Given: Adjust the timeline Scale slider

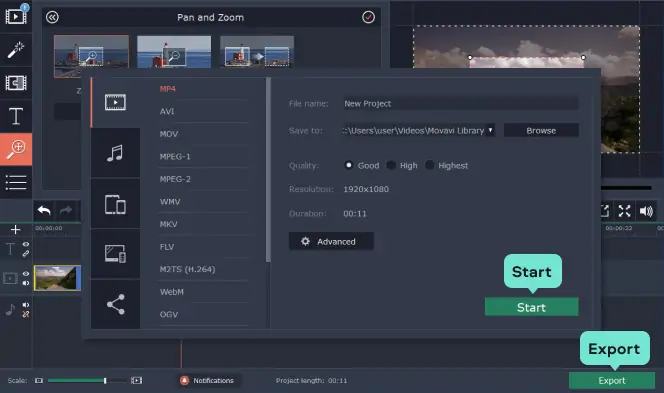Looking at the screenshot, I should (x=105, y=381).
